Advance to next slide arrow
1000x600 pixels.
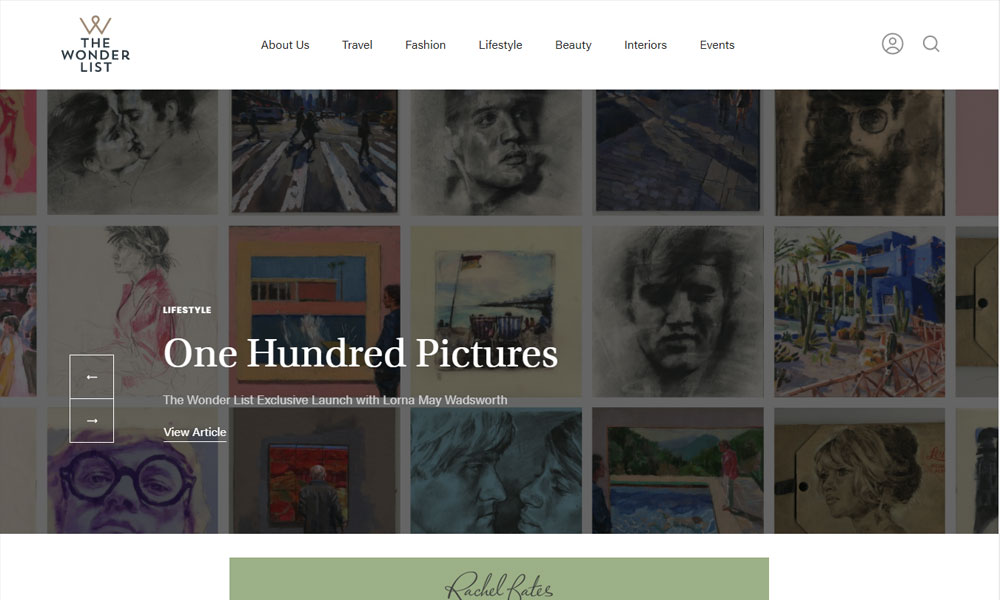pyautogui.click(x=92, y=421)
